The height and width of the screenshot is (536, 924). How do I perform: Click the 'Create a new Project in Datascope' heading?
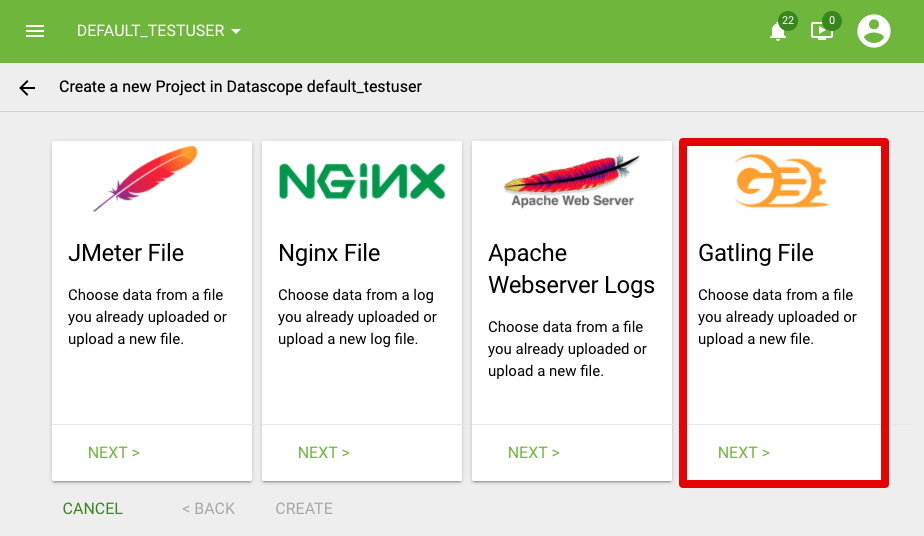240,87
